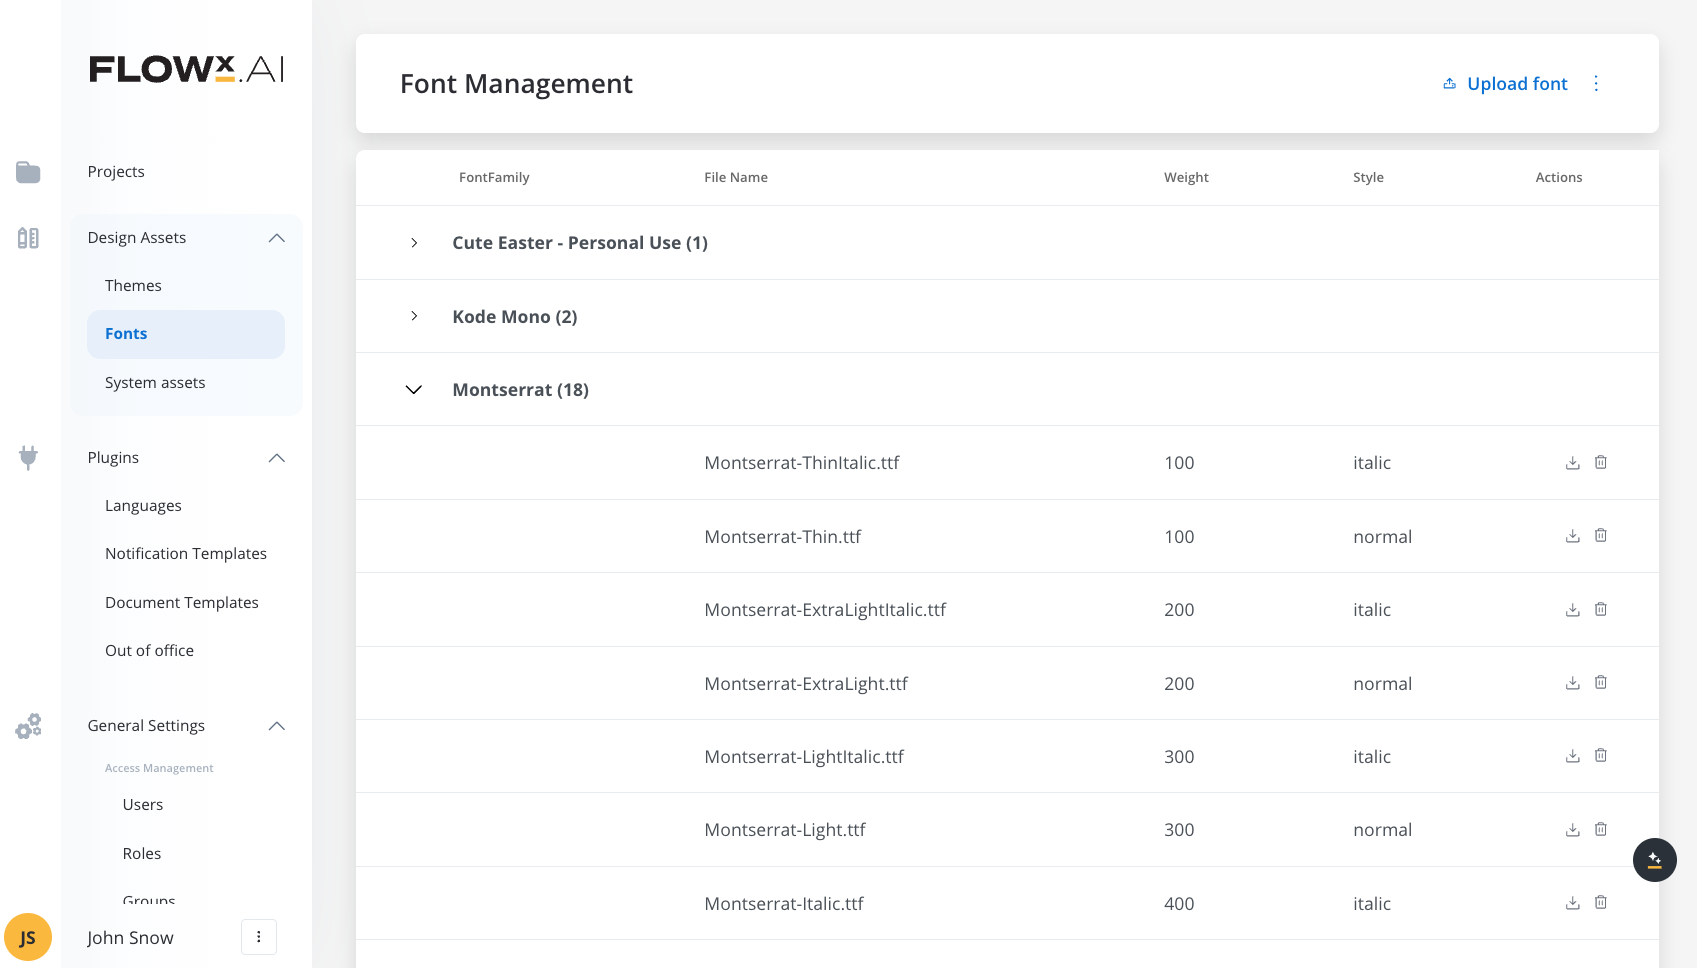1697x968 pixels.
Task: Click the Font Management page title
Action: [516, 84]
